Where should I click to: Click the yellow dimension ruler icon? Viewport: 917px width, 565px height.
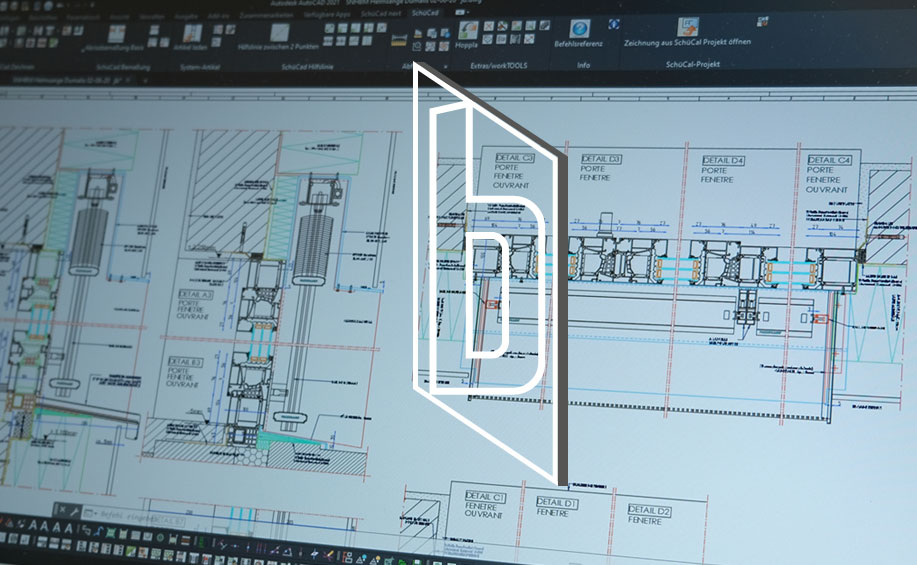[399, 39]
